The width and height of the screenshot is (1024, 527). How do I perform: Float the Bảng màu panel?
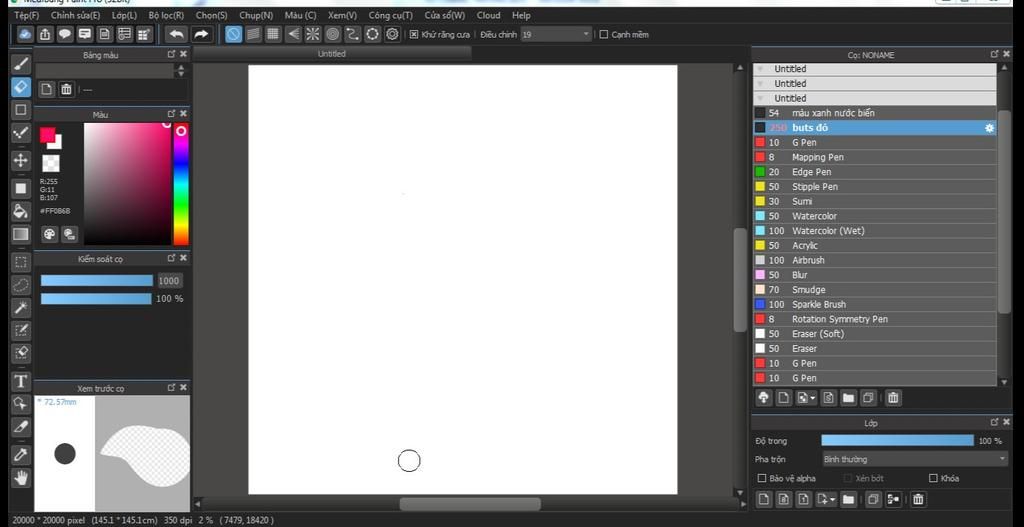pyautogui.click(x=172, y=54)
